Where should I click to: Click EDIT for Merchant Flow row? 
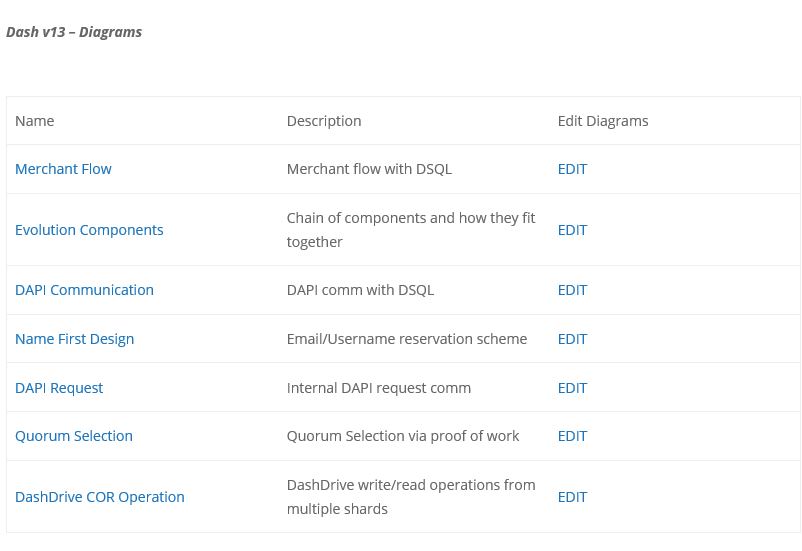click(x=572, y=169)
